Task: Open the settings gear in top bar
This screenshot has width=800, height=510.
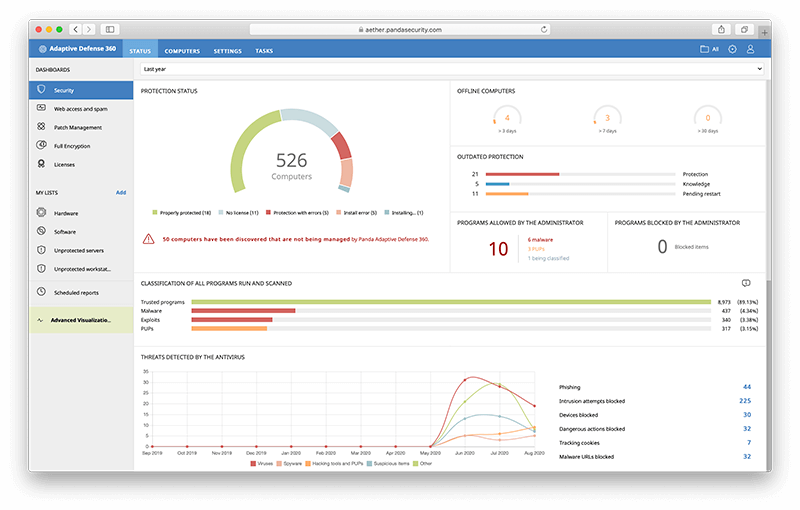Action: point(732,49)
